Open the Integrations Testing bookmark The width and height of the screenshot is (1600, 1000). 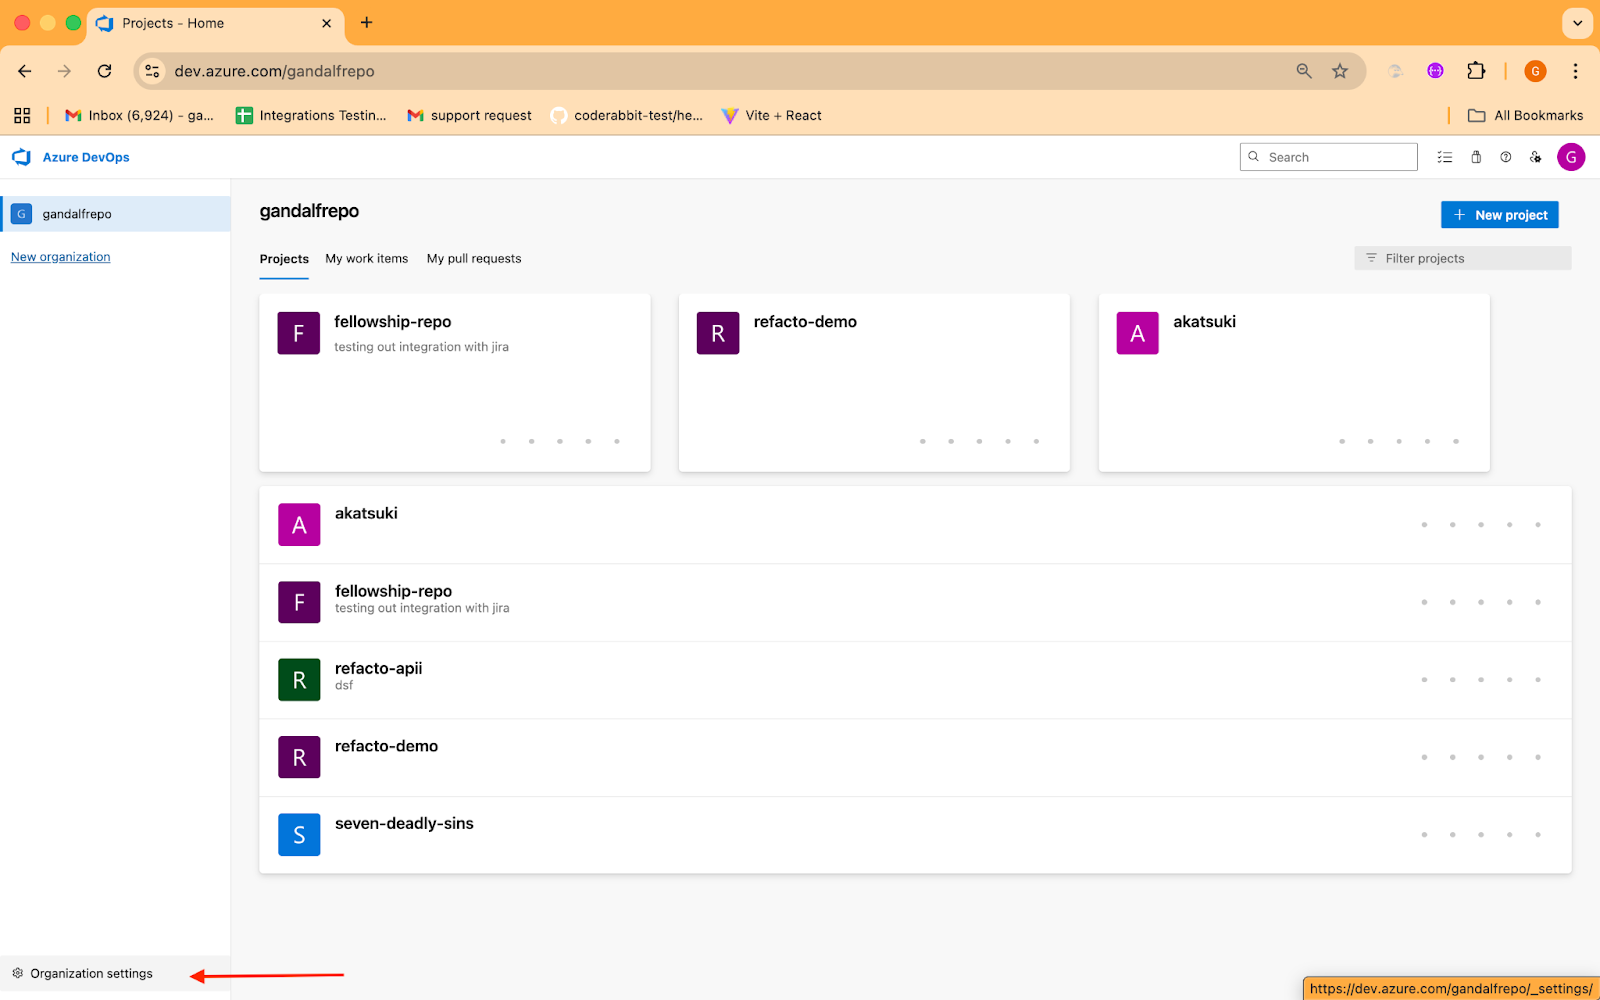tap(311, 115)
